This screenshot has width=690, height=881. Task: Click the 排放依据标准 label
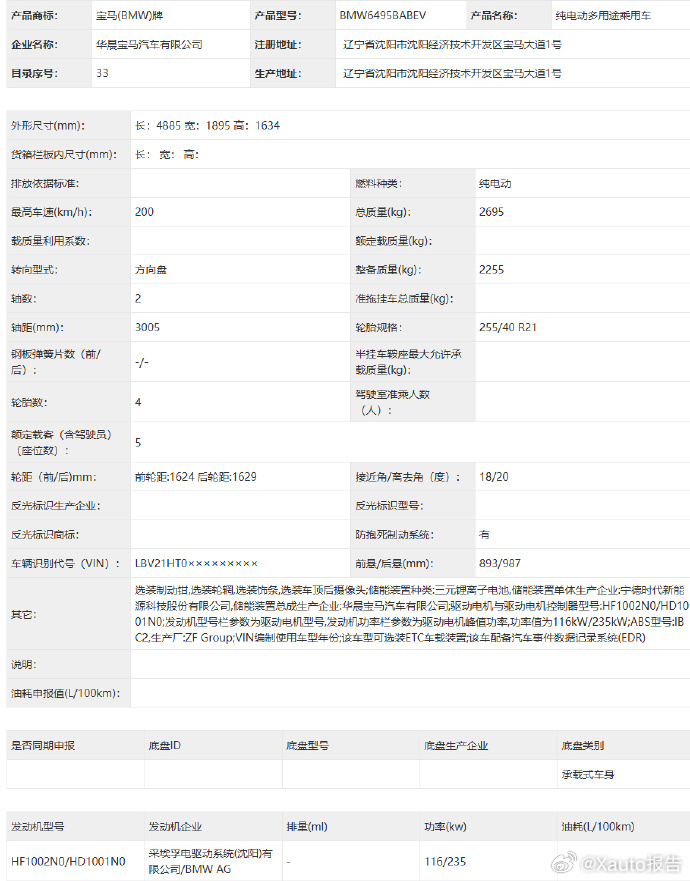[x=44, y=183]
